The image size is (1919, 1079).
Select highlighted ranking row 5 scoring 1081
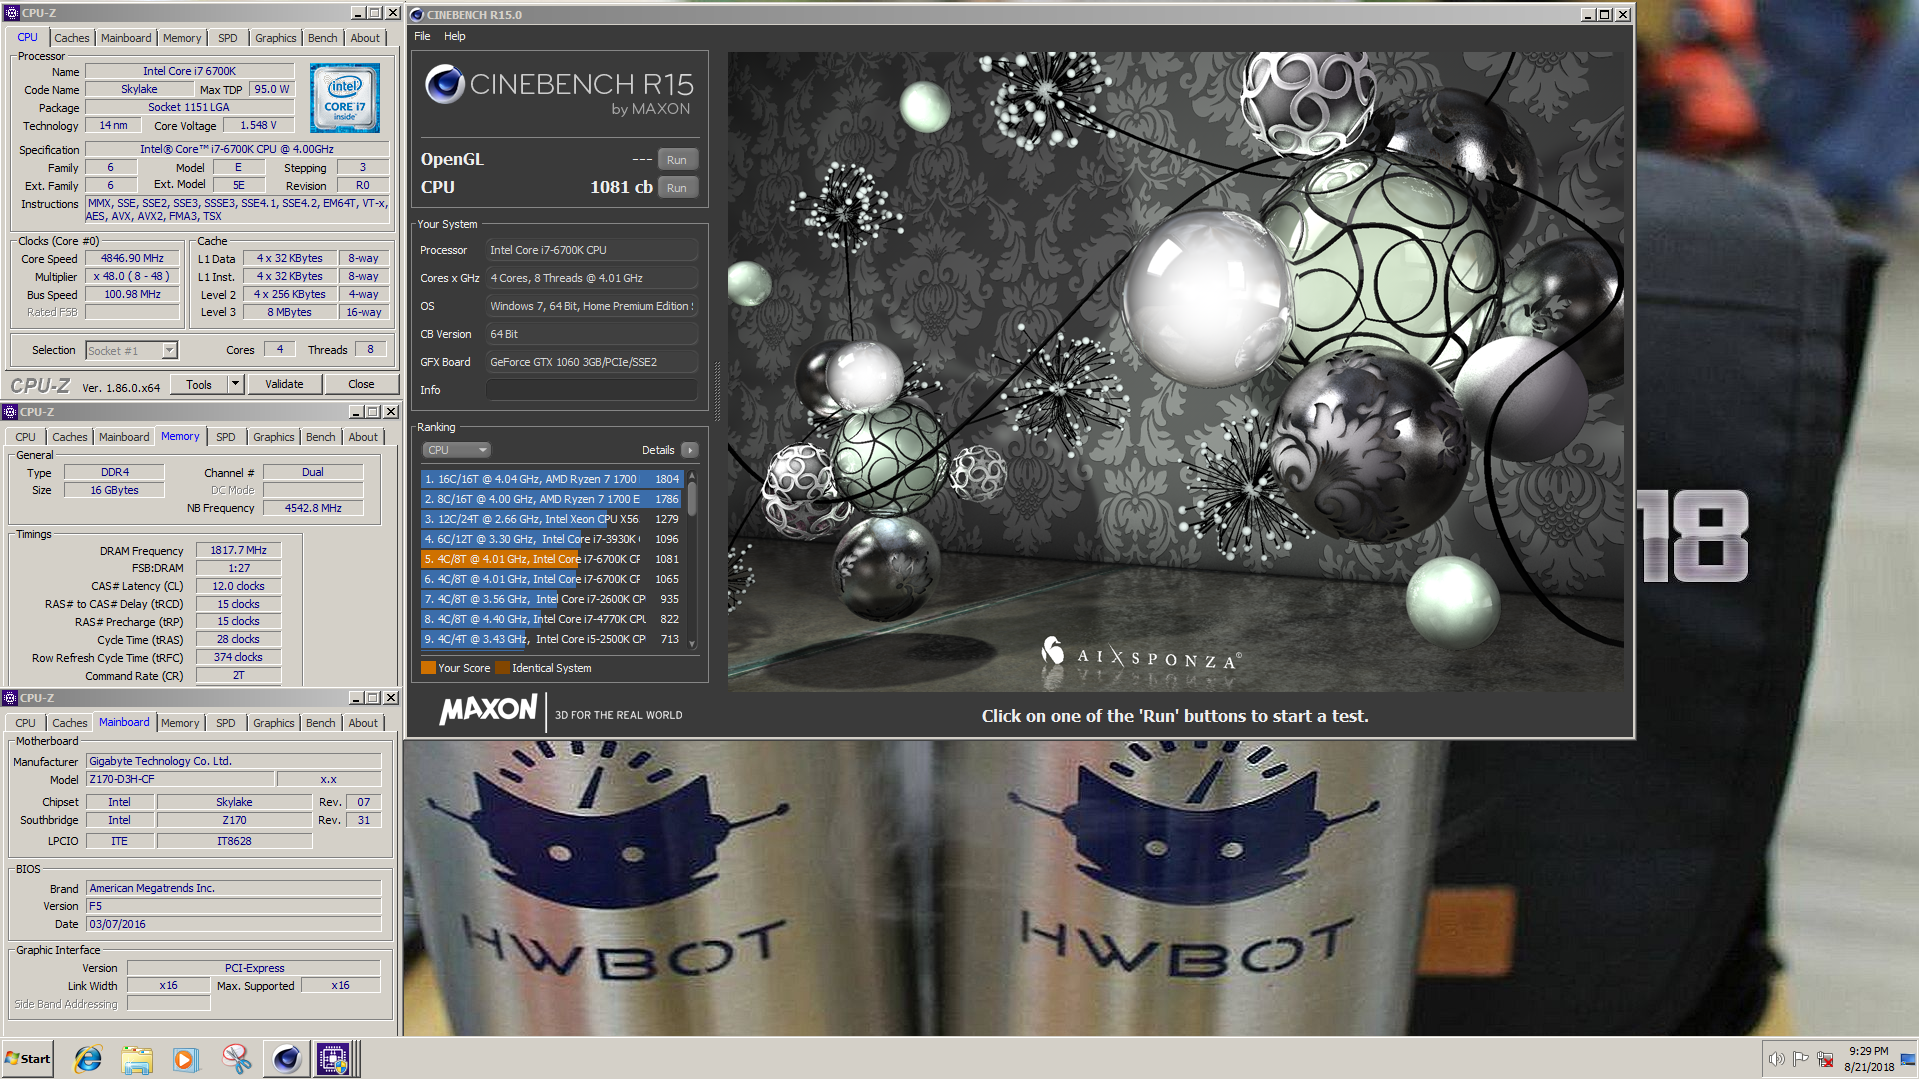click(x=551, y=559)
